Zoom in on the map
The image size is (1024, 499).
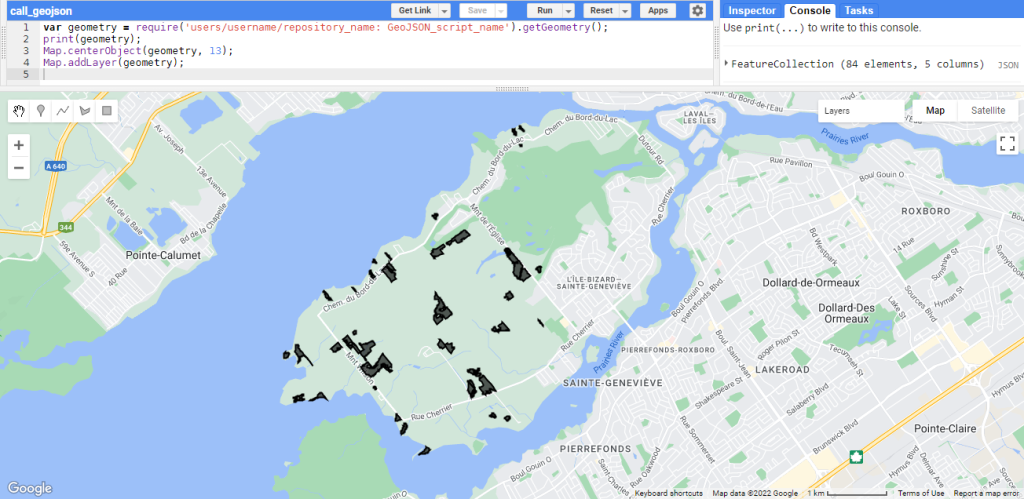click(19, 145)
